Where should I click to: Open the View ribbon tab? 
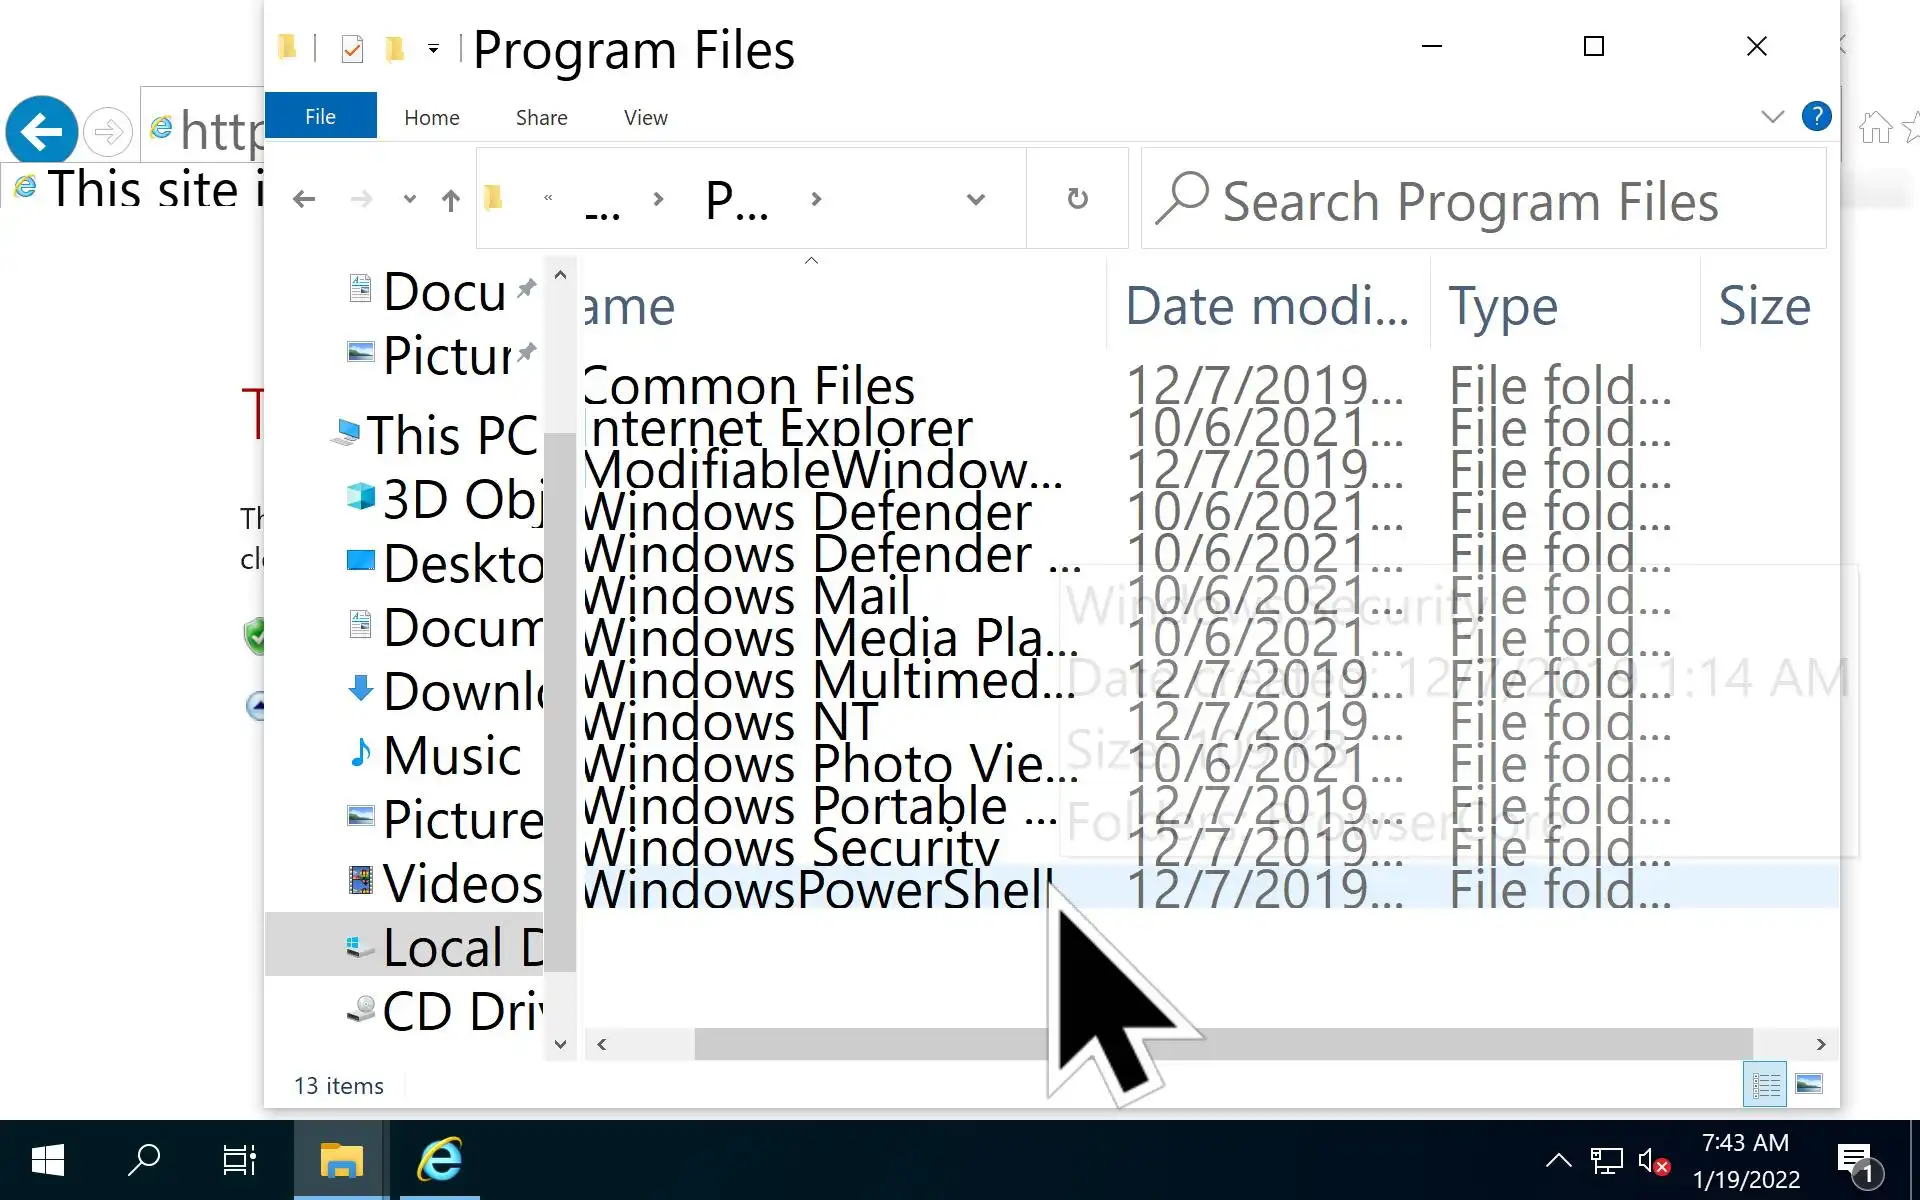pyautogui.click(x=645, y=118)
